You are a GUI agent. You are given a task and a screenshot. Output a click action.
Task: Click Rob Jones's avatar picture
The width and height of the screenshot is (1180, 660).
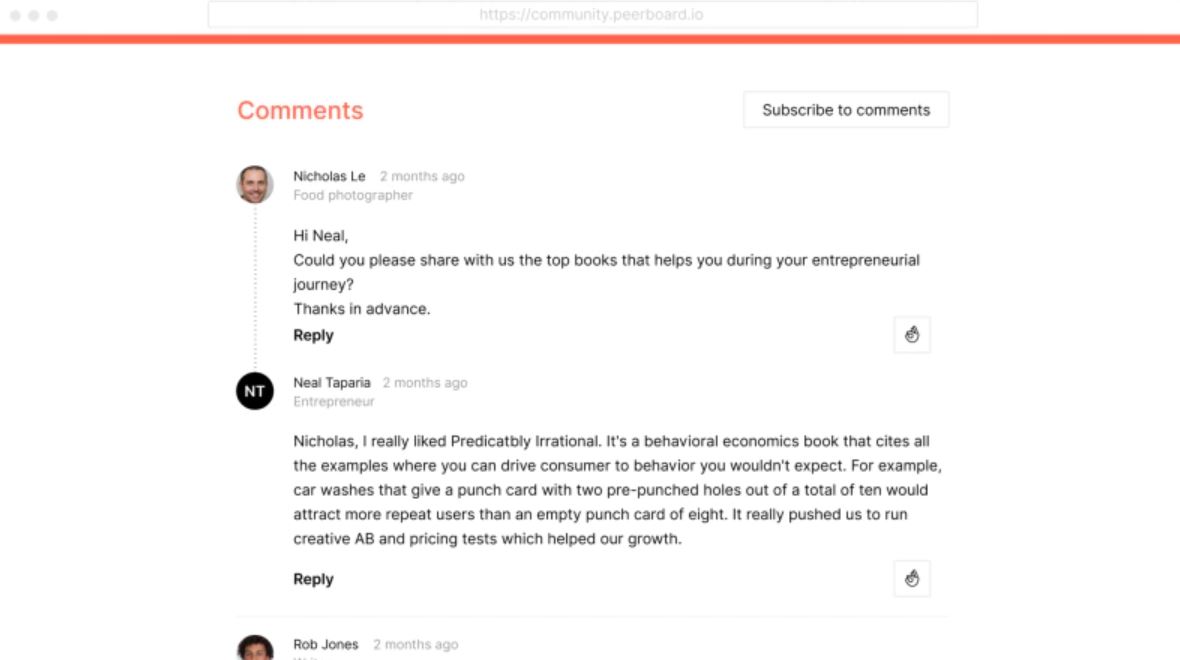254,648
